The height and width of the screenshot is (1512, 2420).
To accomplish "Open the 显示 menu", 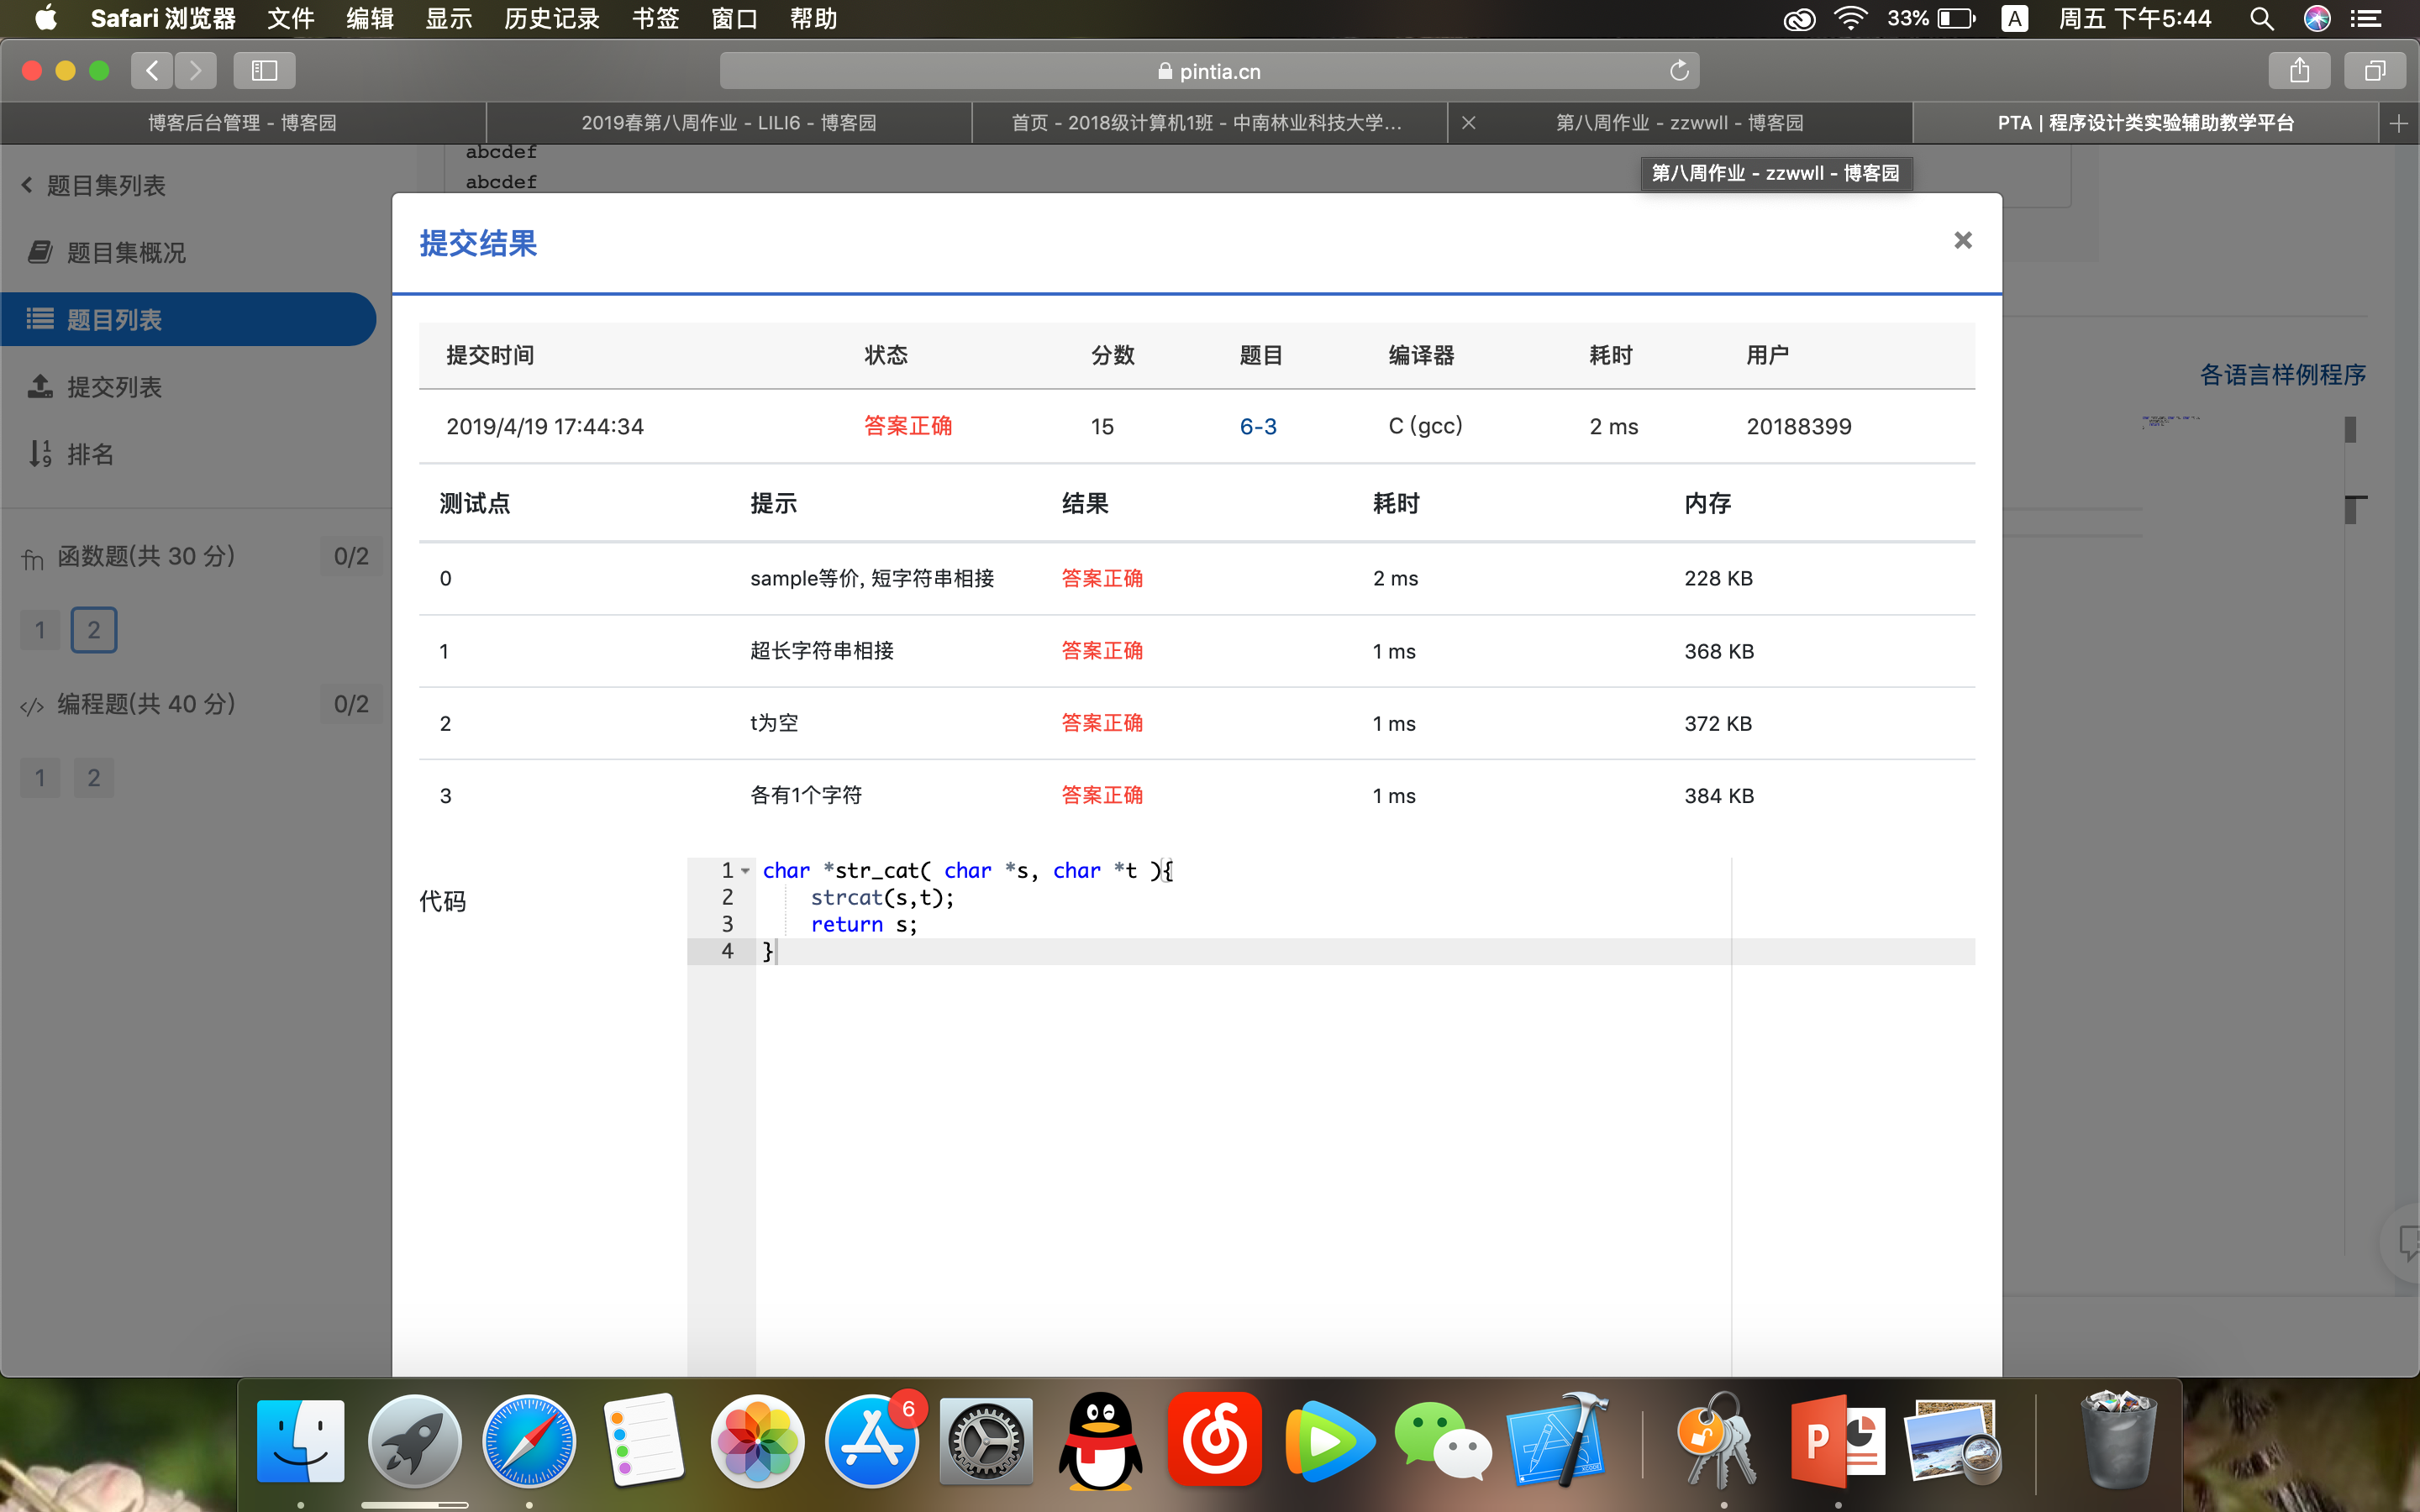I will click(x=449, y=18).
